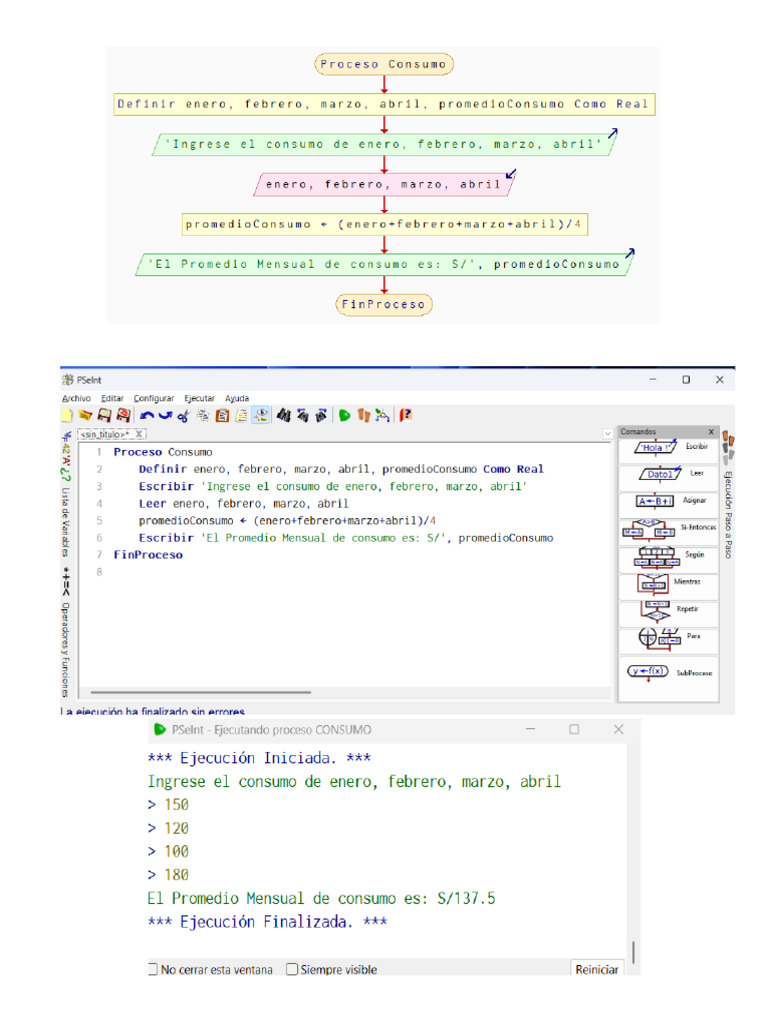Open the Archivo menu
This screenshot has width=768, height=1024.
click(x=76, y=398)
